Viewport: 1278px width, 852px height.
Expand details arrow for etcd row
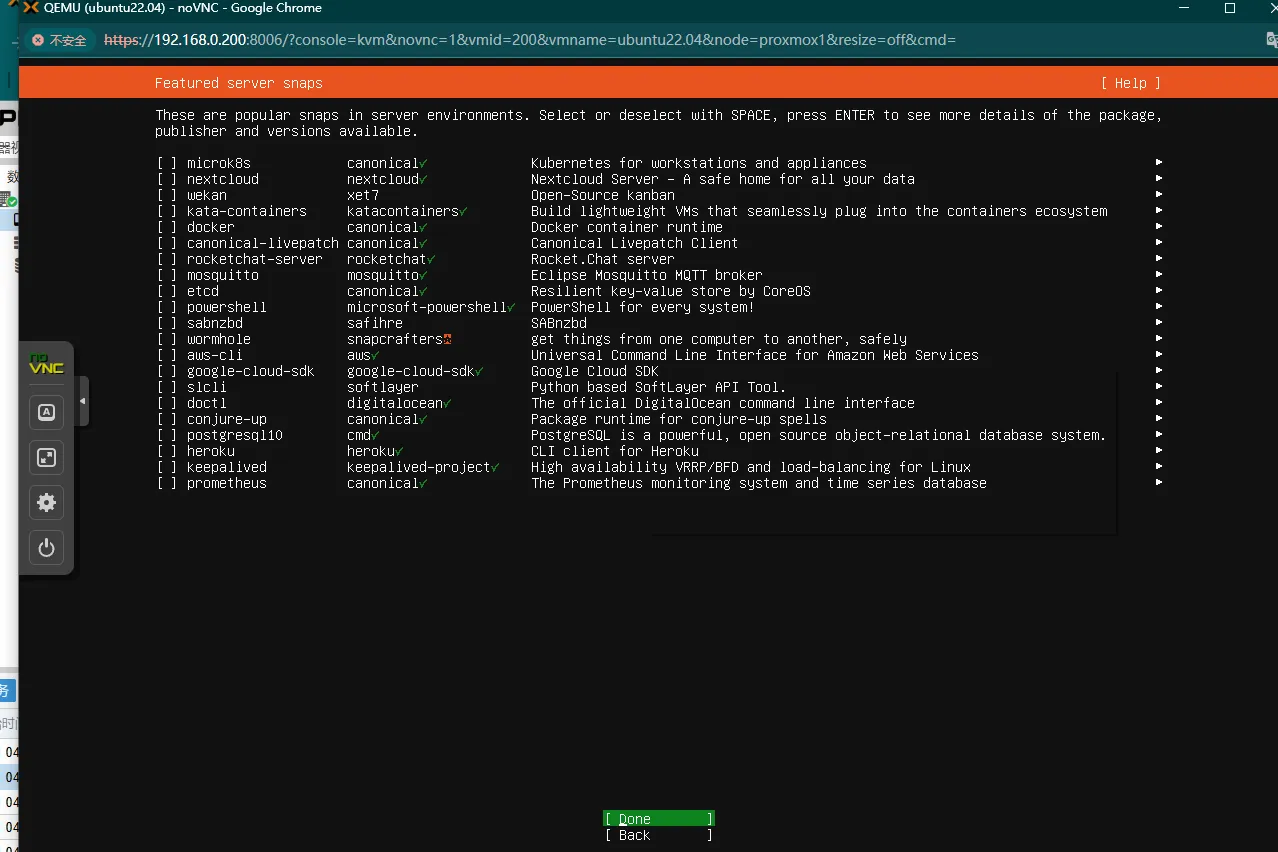click(1159, 290)
